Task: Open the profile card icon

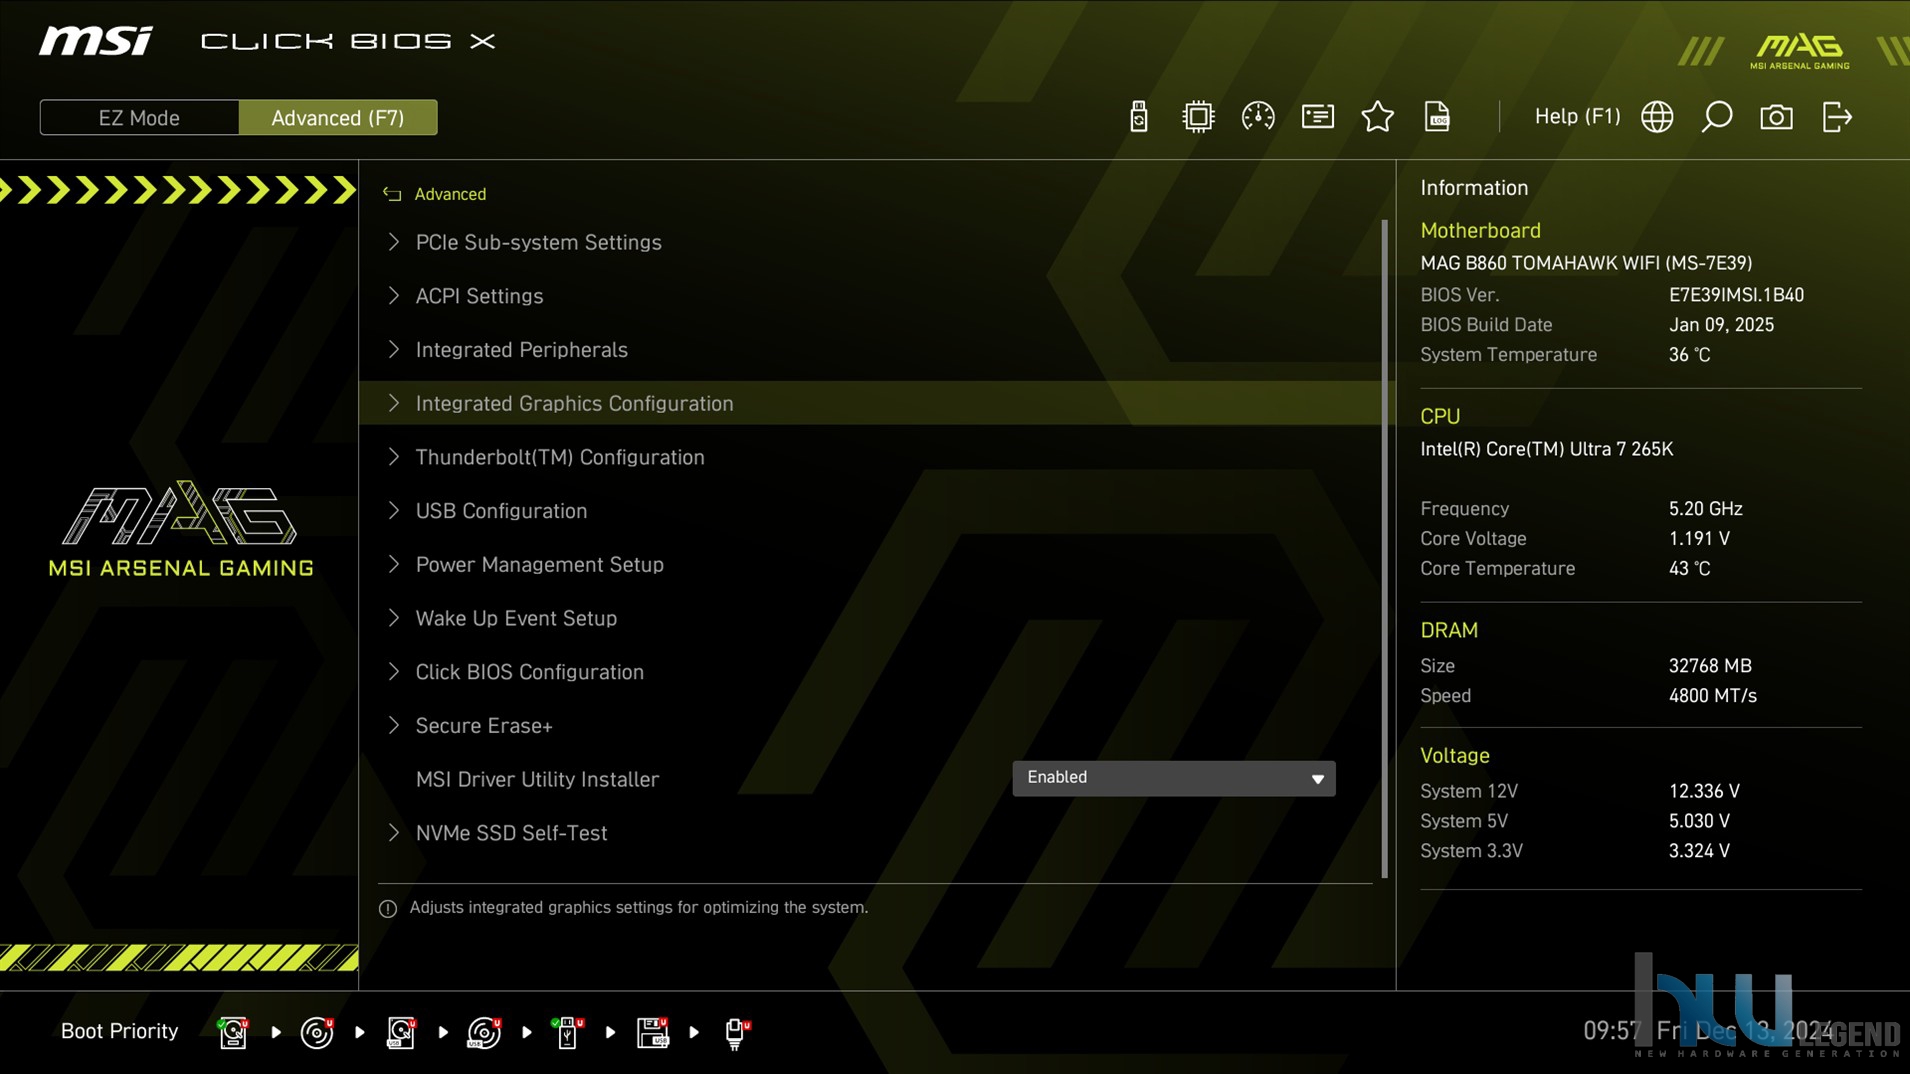Action: (1318, 117)
